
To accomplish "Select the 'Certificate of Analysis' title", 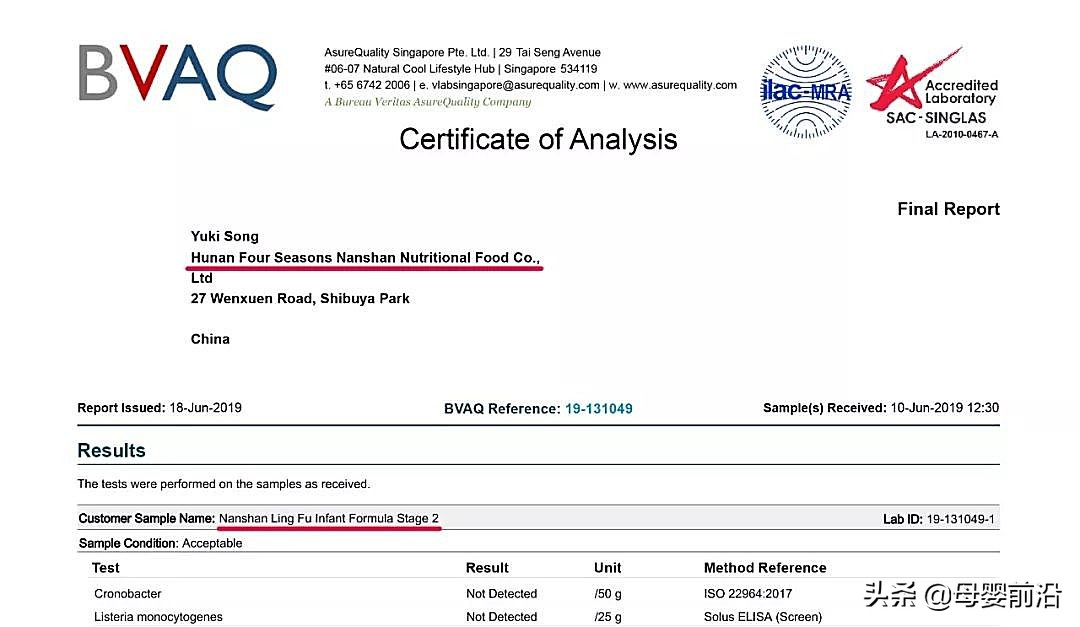I will click(538, 139).
